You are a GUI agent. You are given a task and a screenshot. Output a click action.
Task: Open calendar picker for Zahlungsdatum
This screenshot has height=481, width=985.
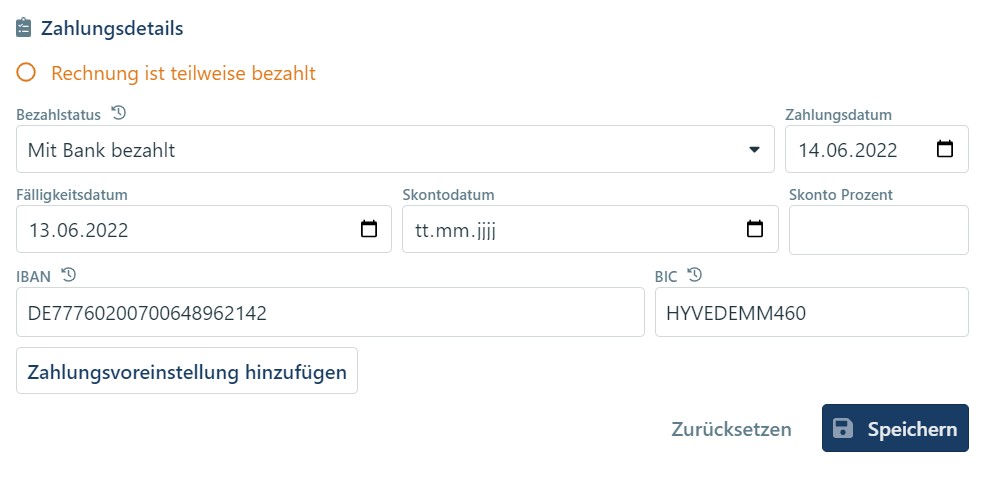coord(944,150)
